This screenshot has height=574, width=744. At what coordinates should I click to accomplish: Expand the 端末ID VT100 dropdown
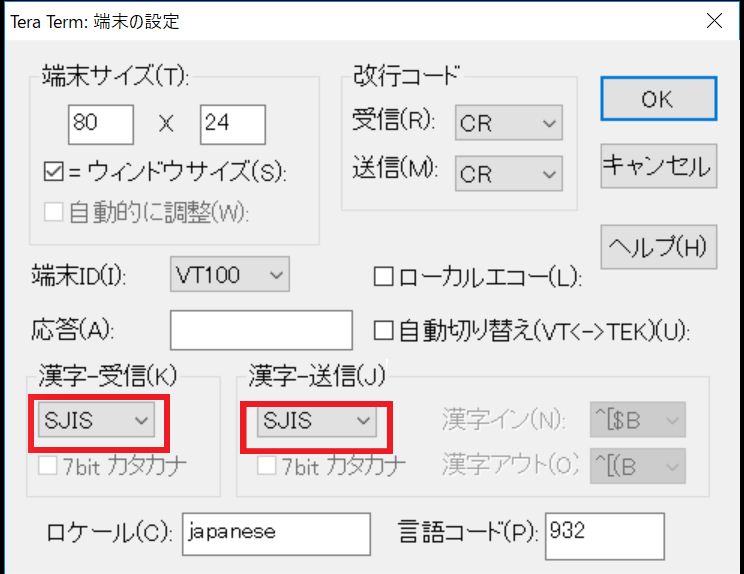click(229, 274)
